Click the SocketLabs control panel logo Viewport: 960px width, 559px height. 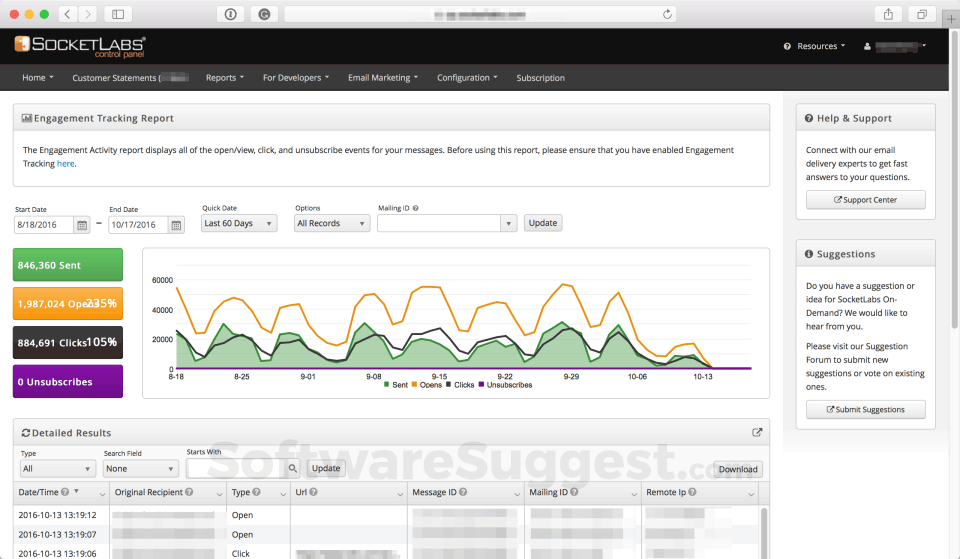[80, 47]
